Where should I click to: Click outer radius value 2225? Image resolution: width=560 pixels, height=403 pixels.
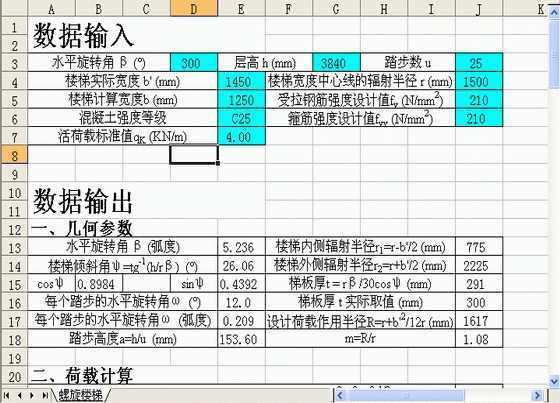(x=479, y=265)
